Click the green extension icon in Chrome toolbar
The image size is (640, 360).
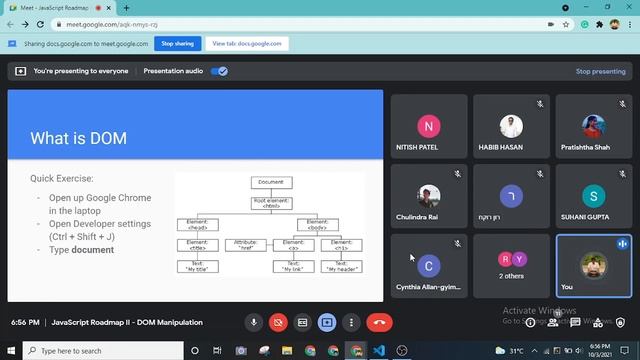[x=584, y=24]
